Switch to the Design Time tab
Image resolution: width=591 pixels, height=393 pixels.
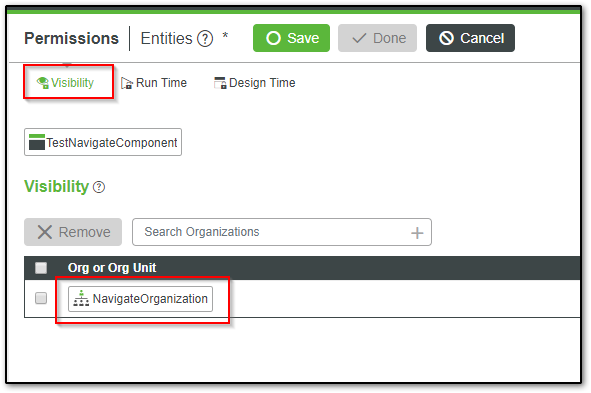[254, 83]
